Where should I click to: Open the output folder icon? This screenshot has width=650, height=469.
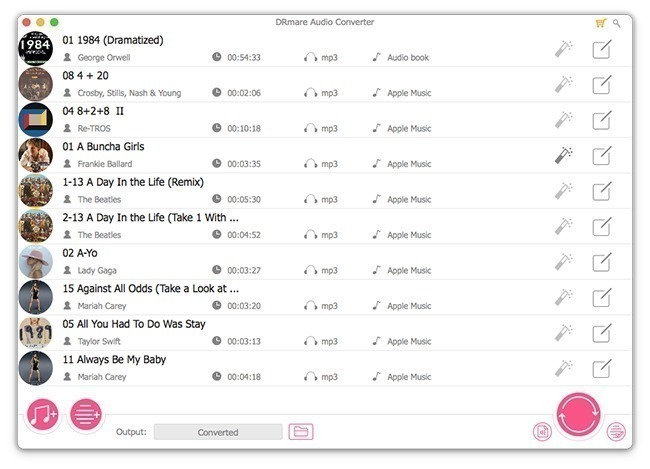coord(300,432)
